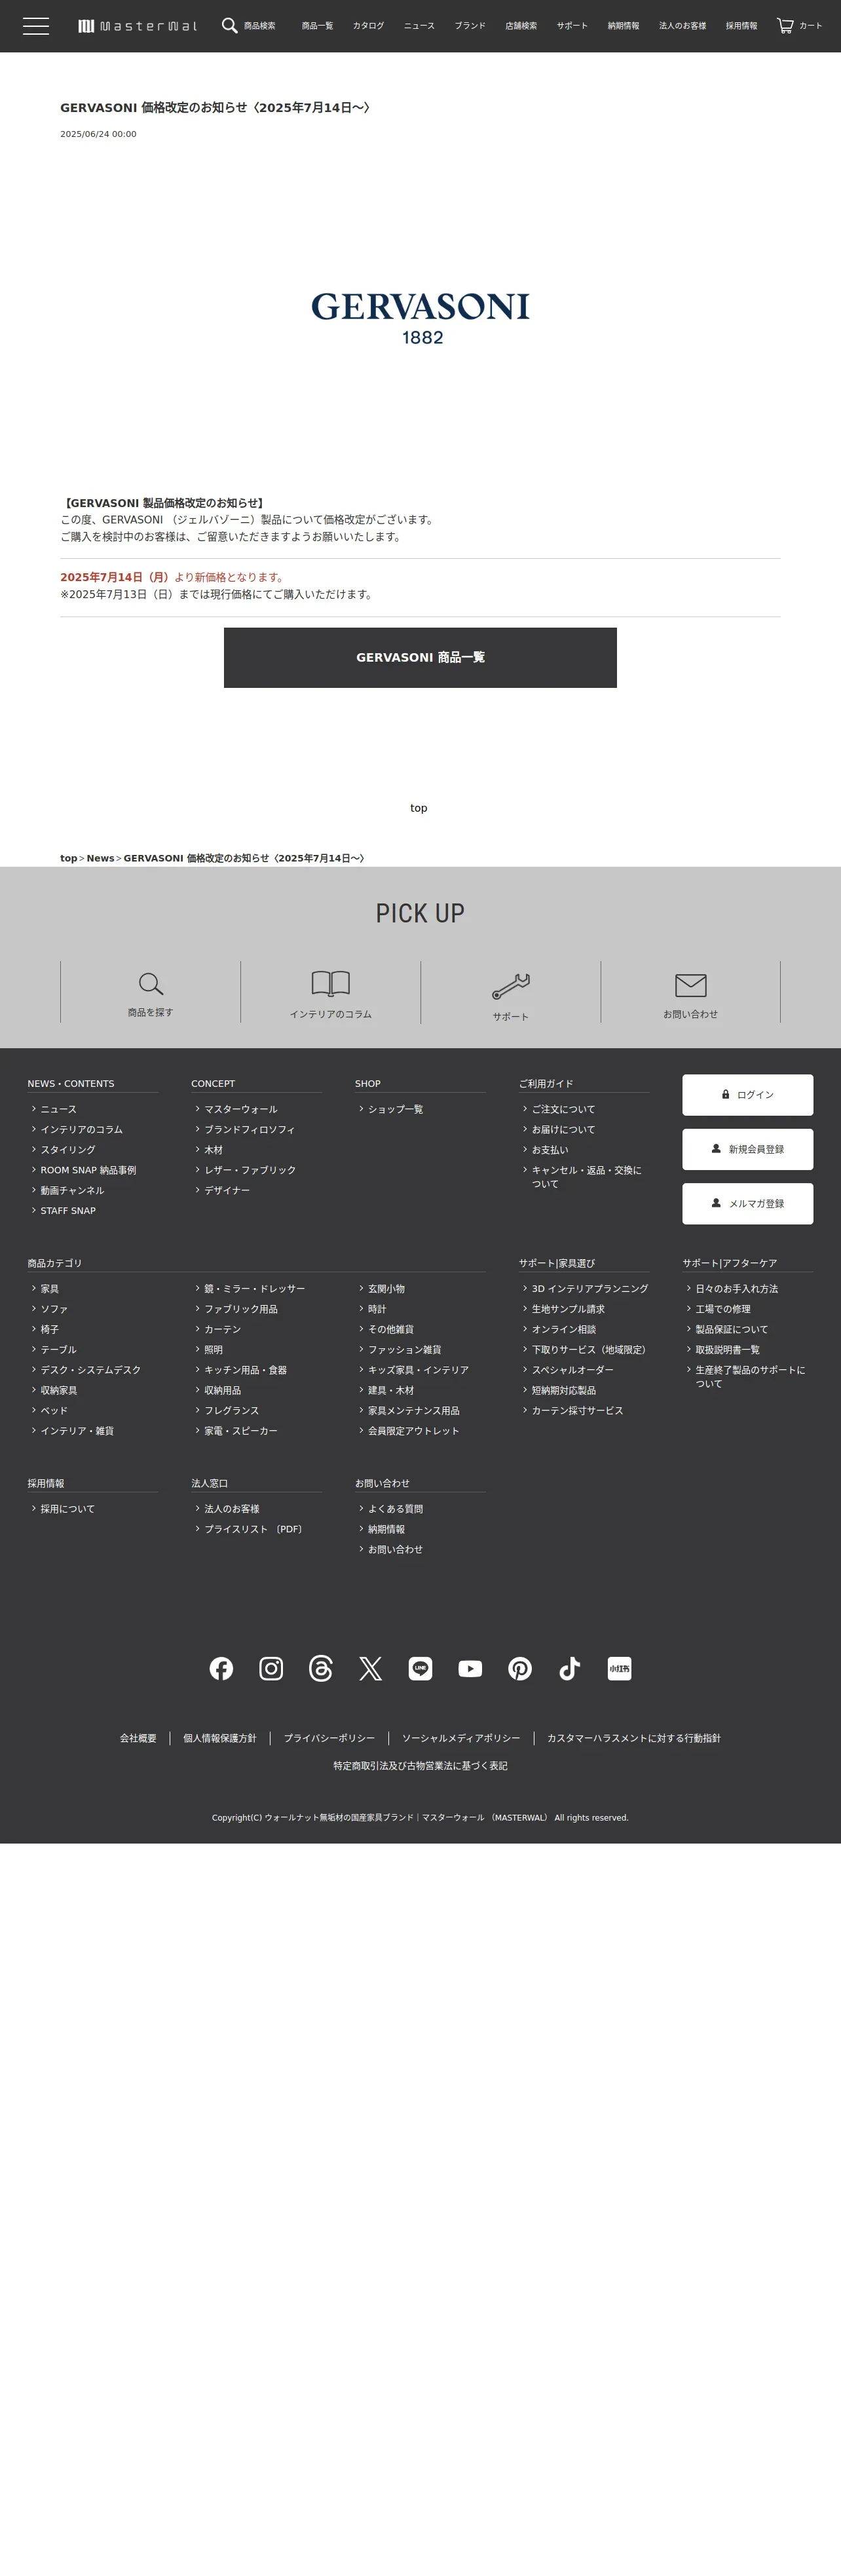The width and height of the screenshot is (841, 2576).
Task: Click the article date 2025/06/24 00:00
Action: click(x=98, y=134)
